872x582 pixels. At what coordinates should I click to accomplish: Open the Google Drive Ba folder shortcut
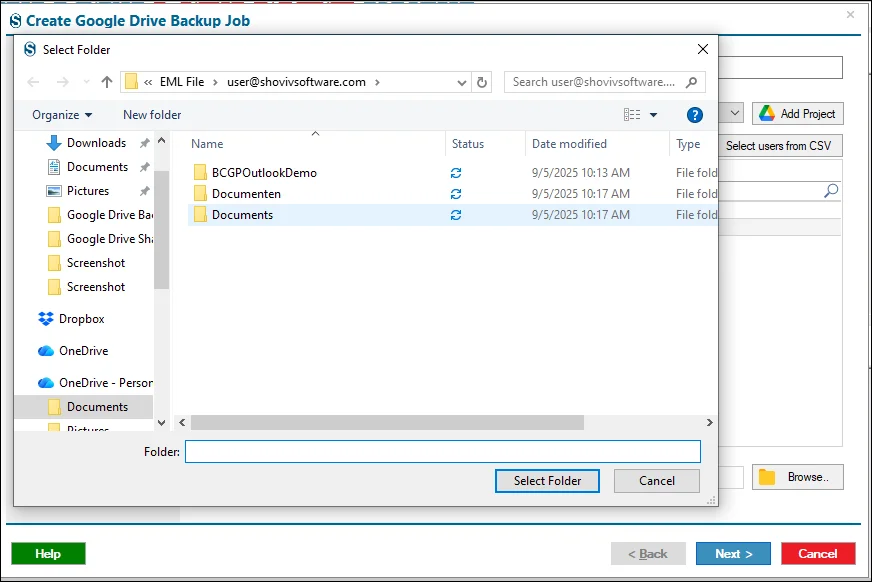(110, 215)
